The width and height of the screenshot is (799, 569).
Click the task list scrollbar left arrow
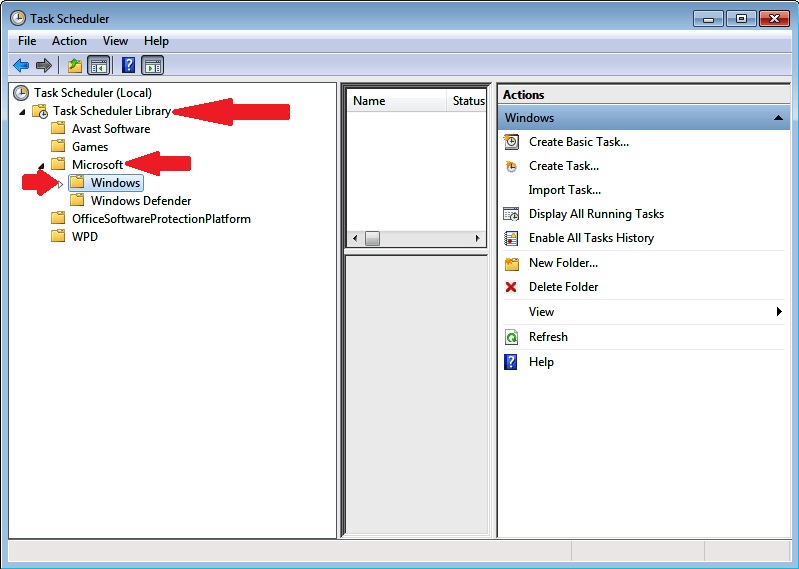(355, 238)
